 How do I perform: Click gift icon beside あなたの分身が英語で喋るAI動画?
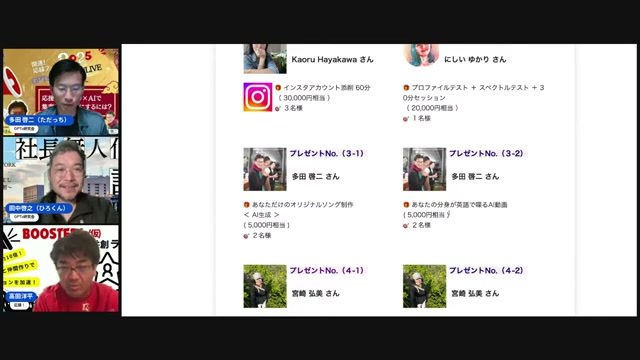406,204
